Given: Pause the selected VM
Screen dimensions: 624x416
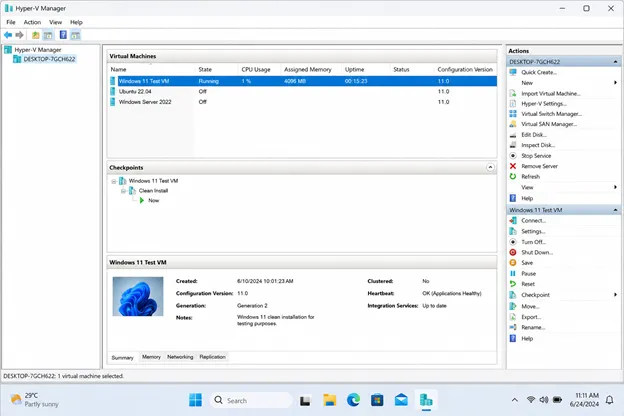Looking at the screenshot, I should [528, 273].
